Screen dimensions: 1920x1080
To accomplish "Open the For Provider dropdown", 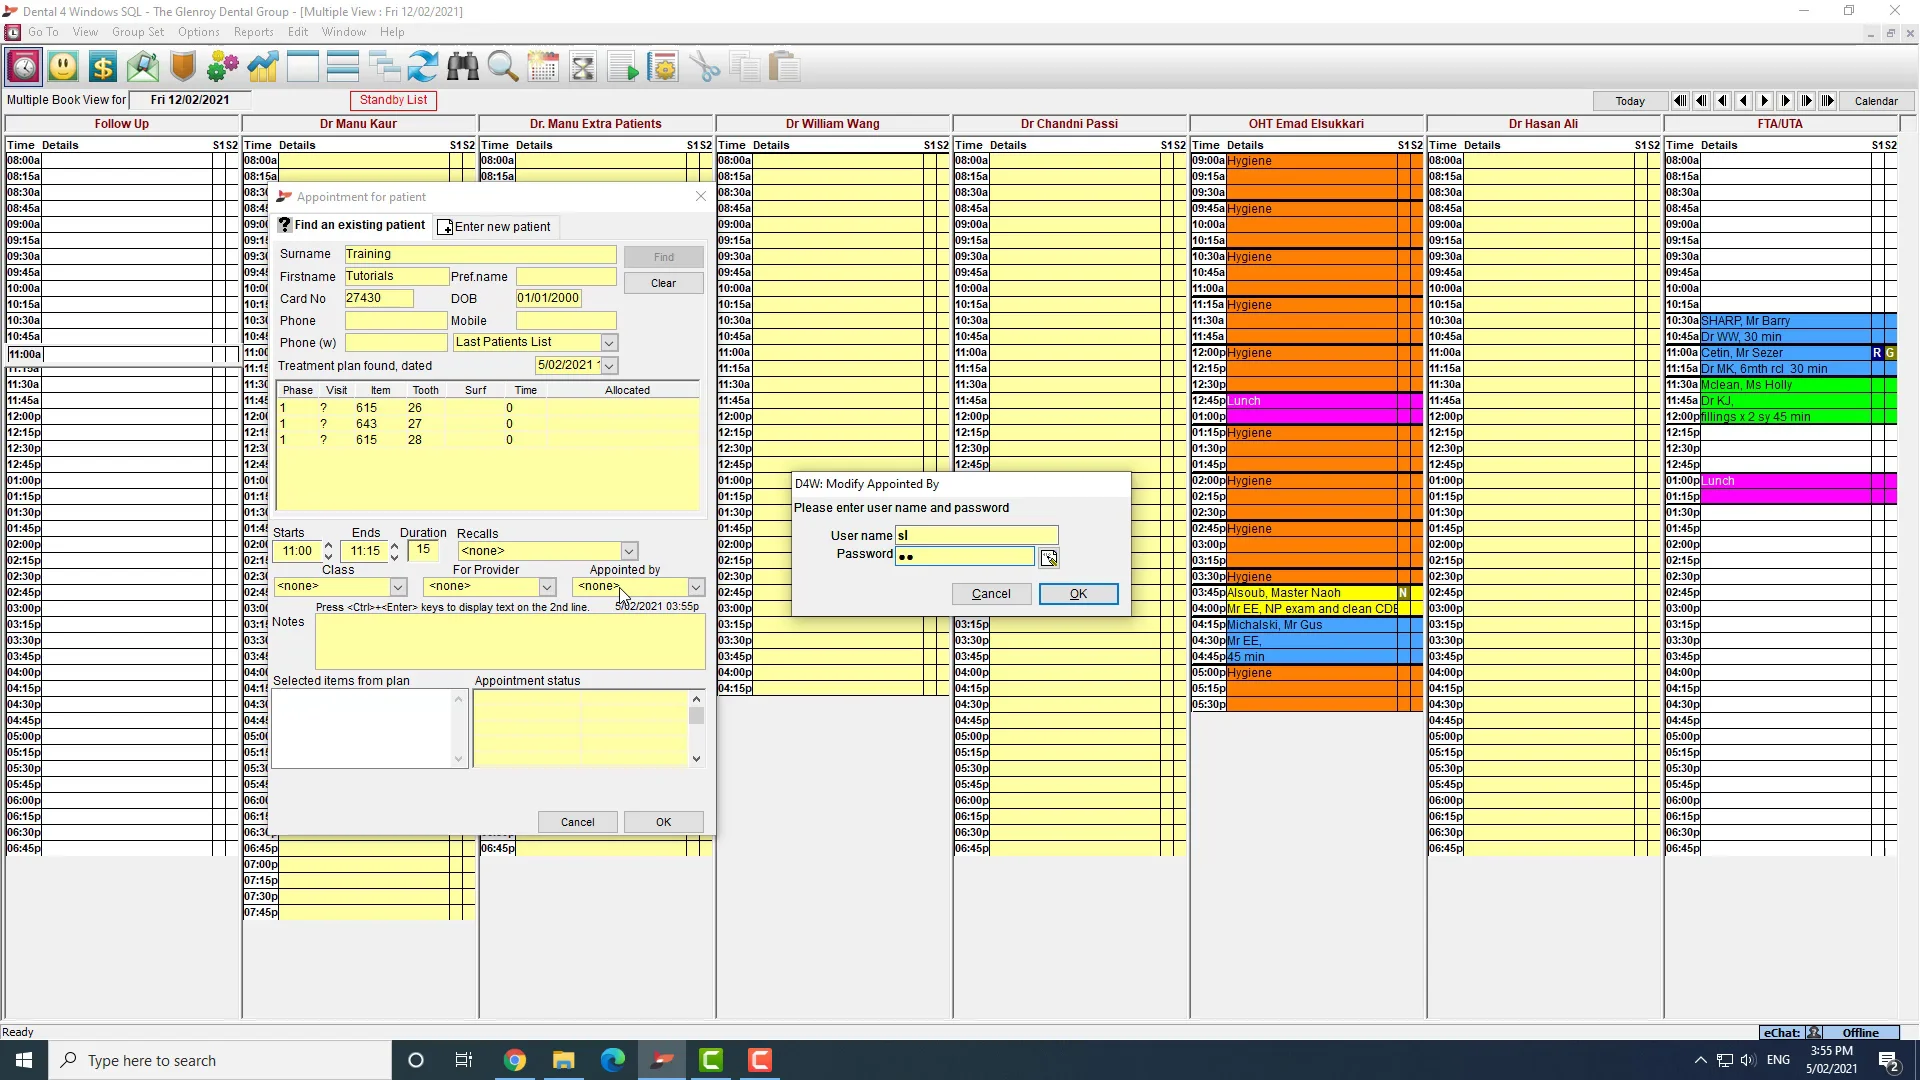I will point(547,587).
